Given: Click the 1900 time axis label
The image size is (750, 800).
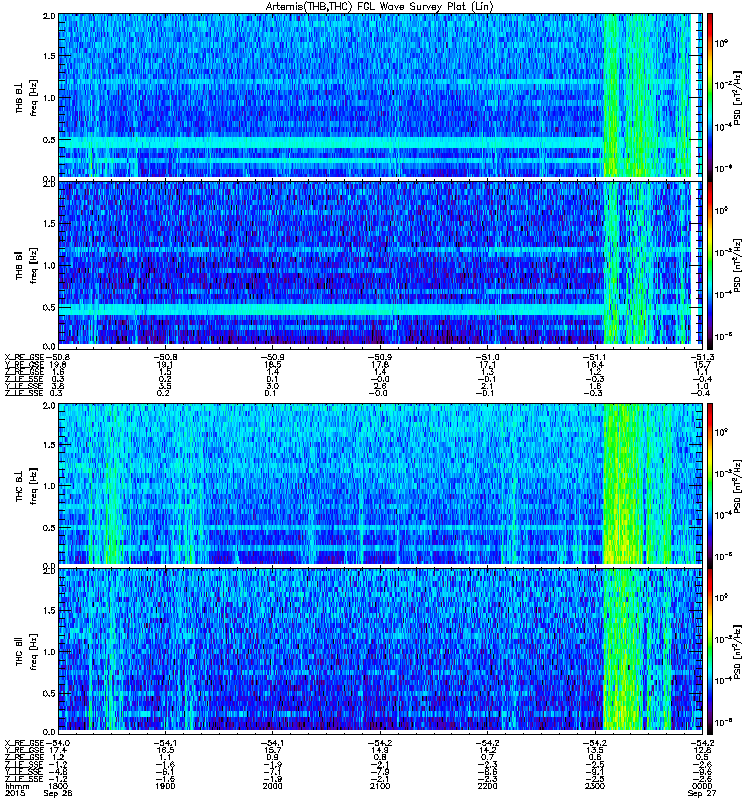Looking at the screenshot, I should (x=165, y=786).
